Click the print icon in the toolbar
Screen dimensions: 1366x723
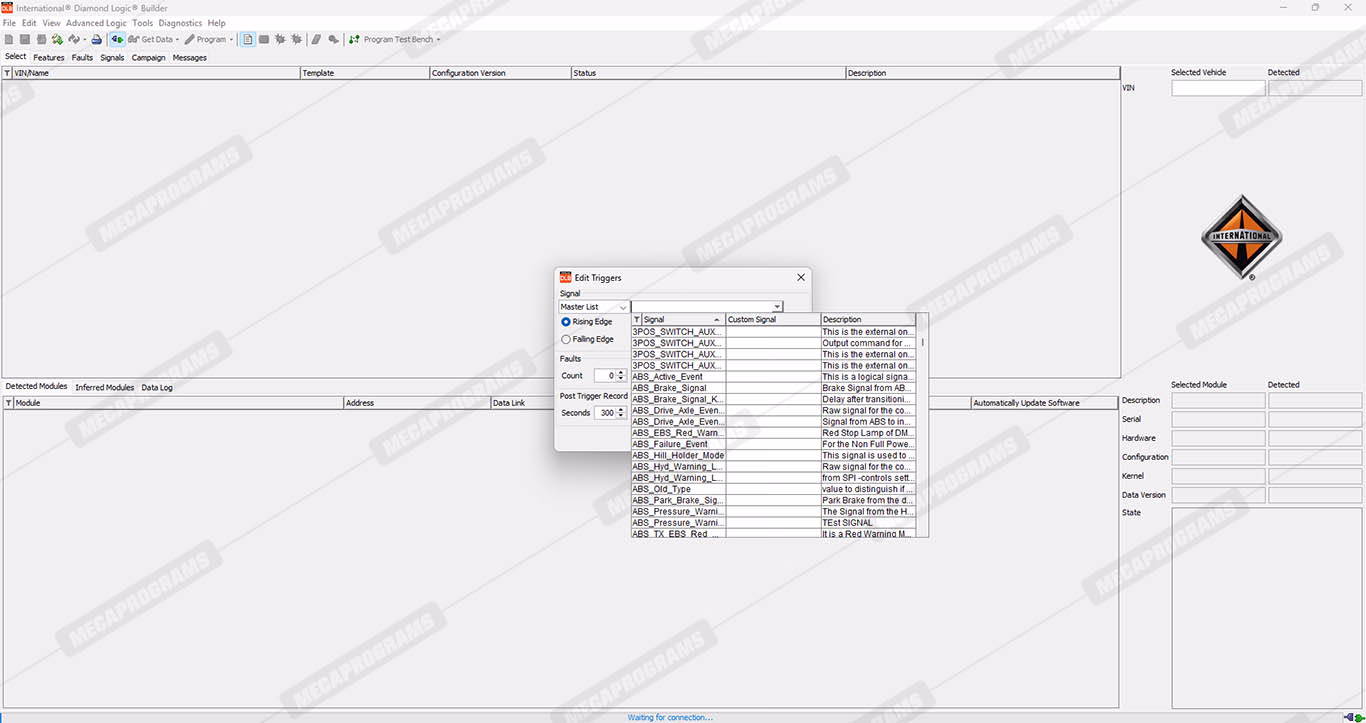pos(97,40)
